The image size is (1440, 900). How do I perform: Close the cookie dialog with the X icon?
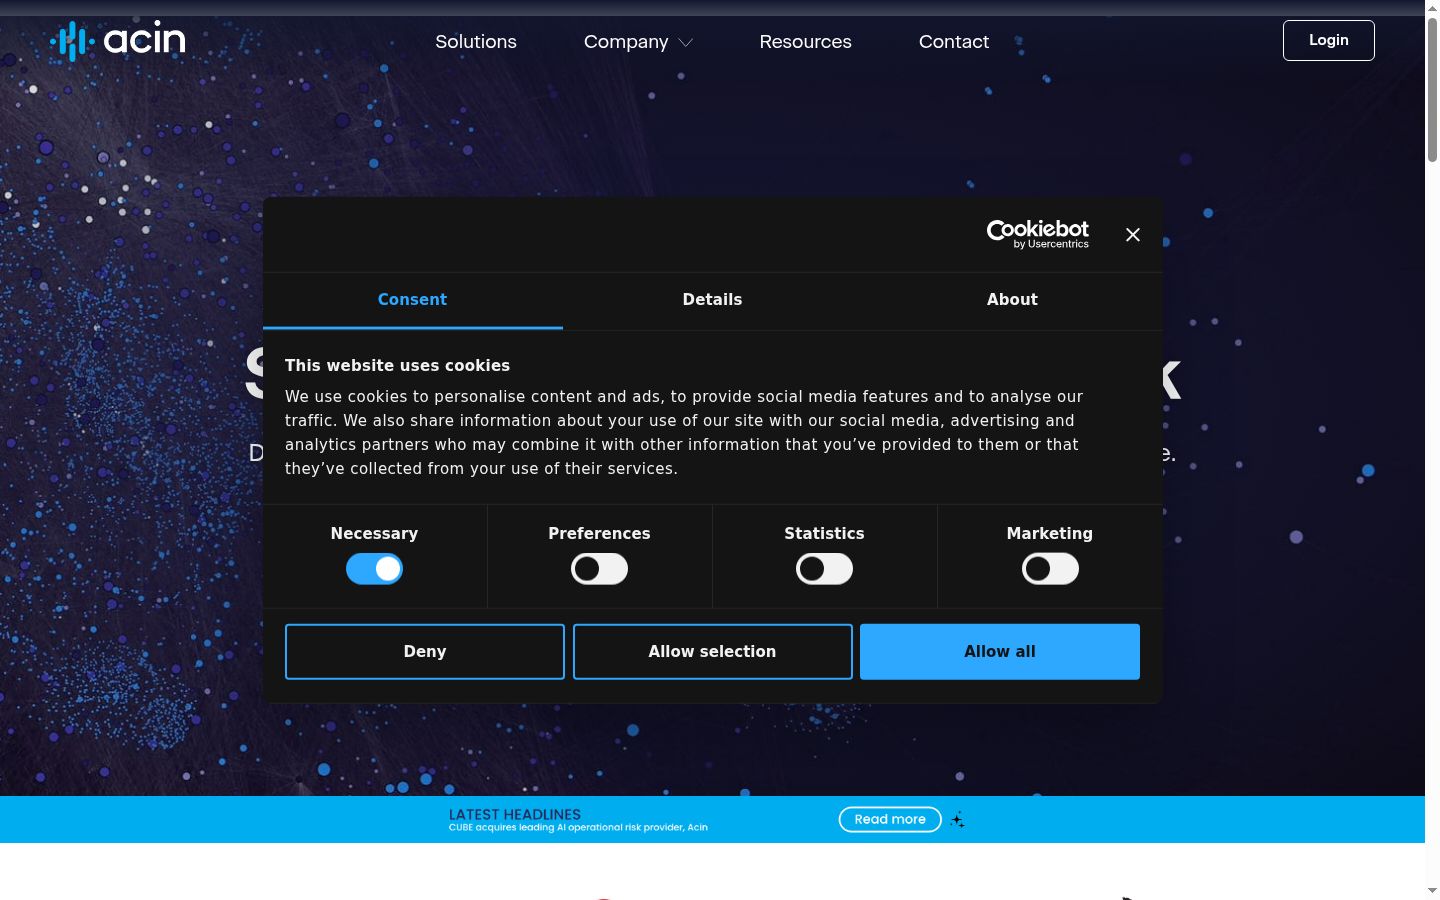click(1132, 234)
